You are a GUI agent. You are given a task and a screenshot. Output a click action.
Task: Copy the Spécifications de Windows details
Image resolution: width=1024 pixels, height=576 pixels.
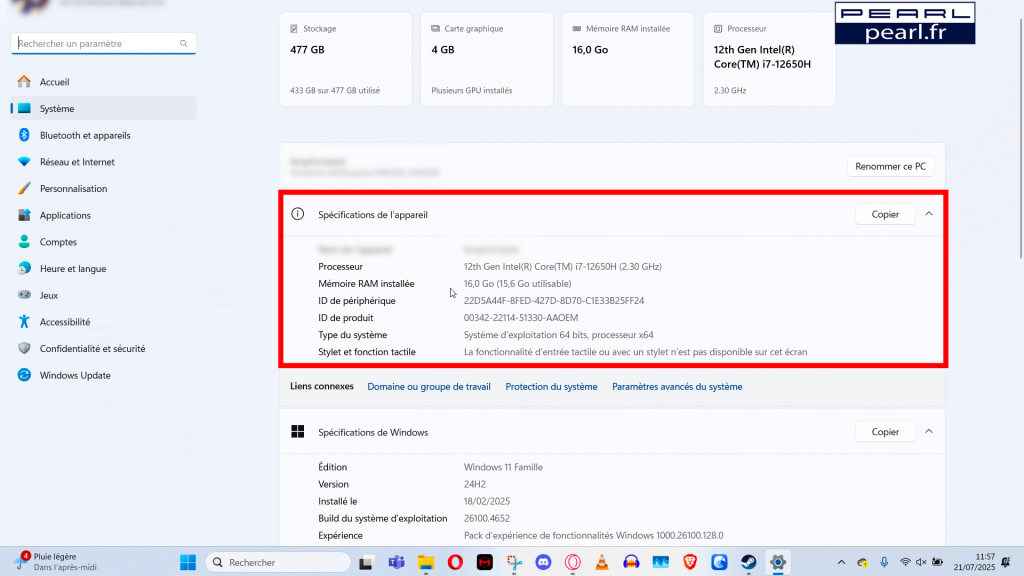885,432
